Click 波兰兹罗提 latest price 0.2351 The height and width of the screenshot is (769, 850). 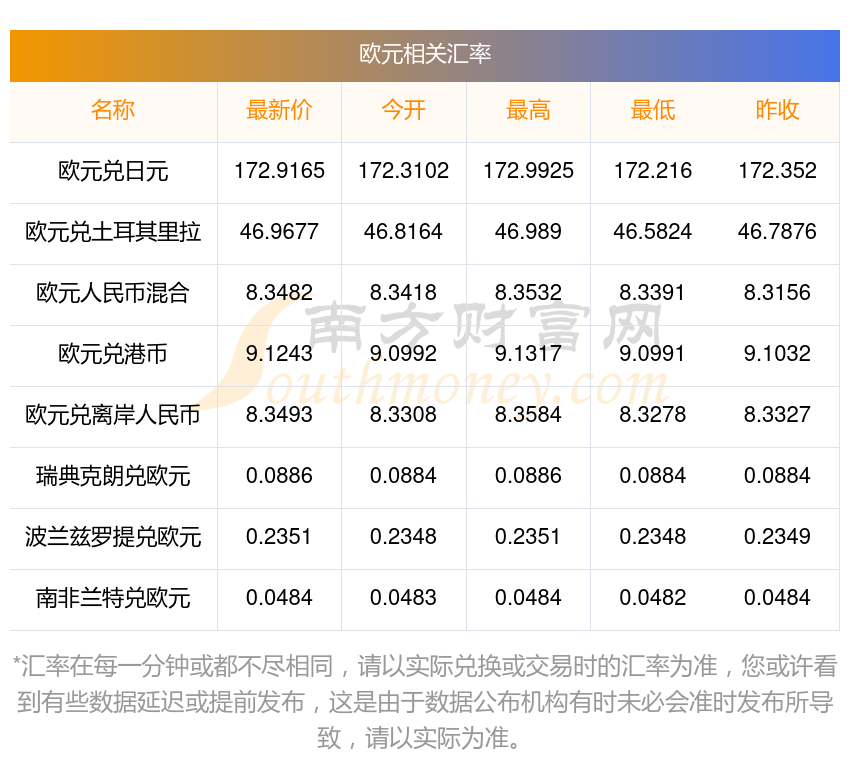[x=279, y=537]
